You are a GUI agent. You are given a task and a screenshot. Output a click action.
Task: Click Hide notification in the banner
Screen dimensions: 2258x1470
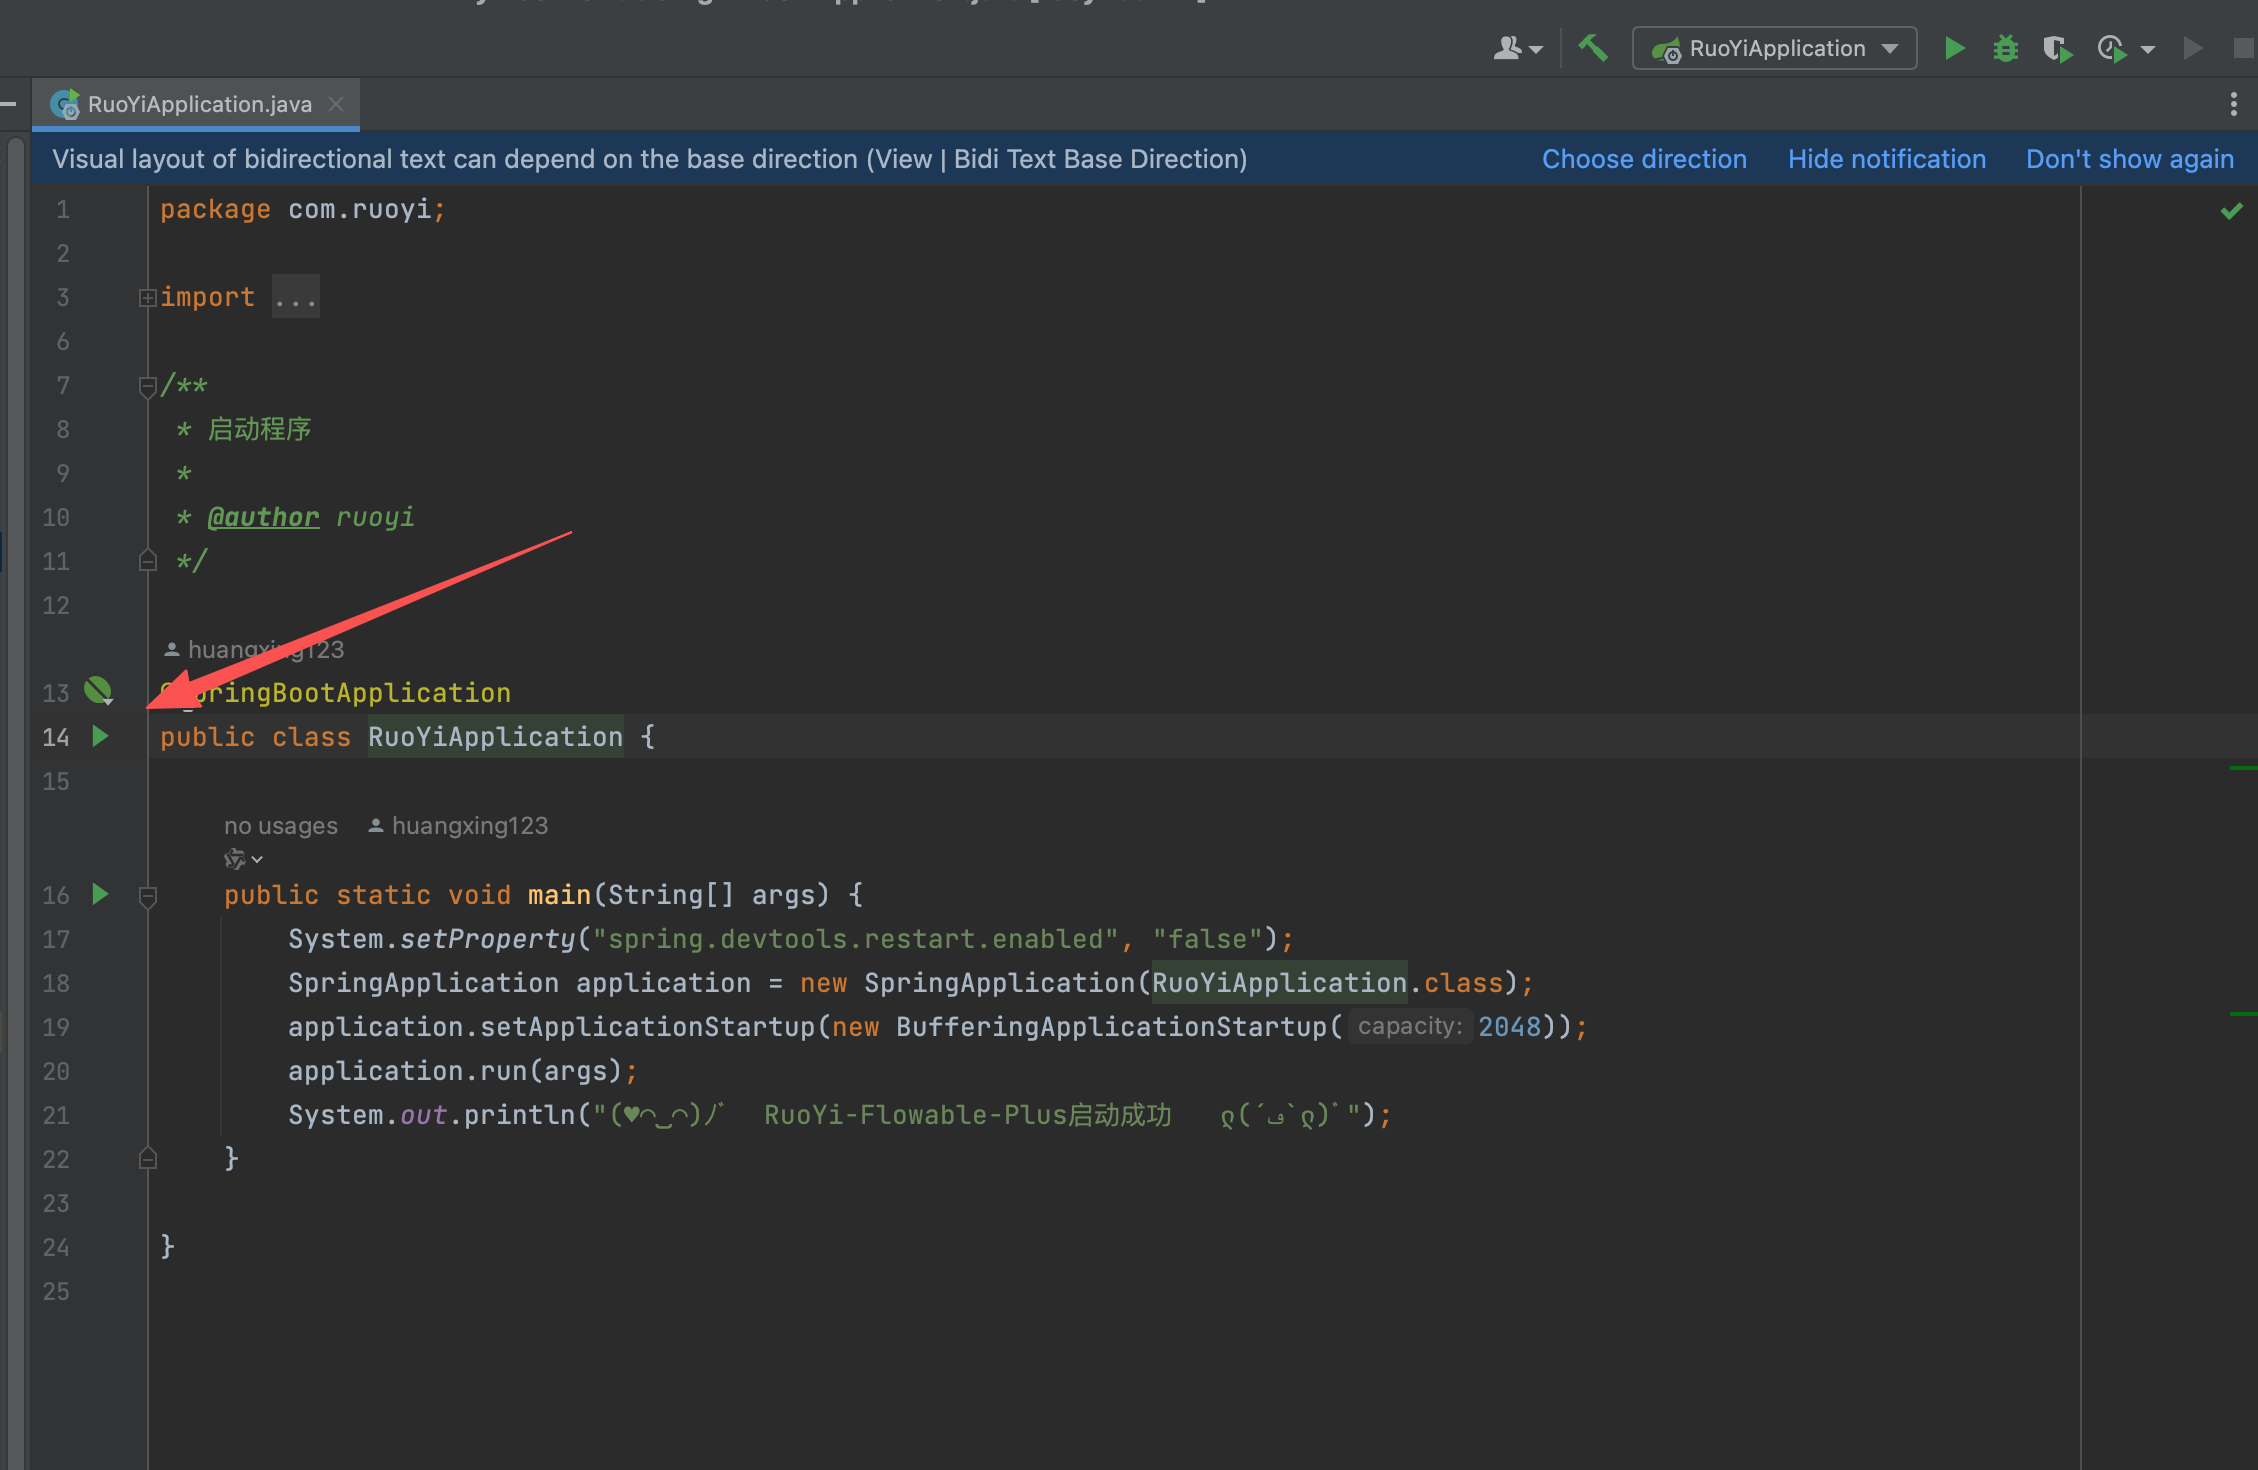coord(1886,159)
